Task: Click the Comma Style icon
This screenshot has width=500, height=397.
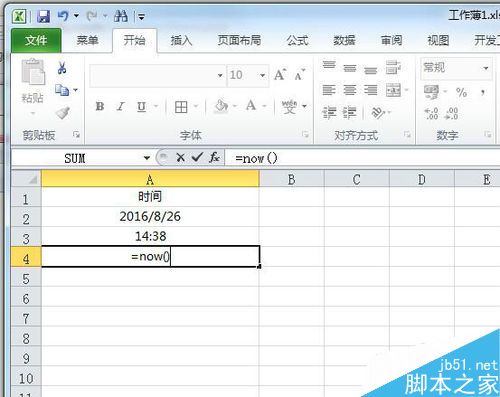Action: pyautogui.click(x=483, y=92)
